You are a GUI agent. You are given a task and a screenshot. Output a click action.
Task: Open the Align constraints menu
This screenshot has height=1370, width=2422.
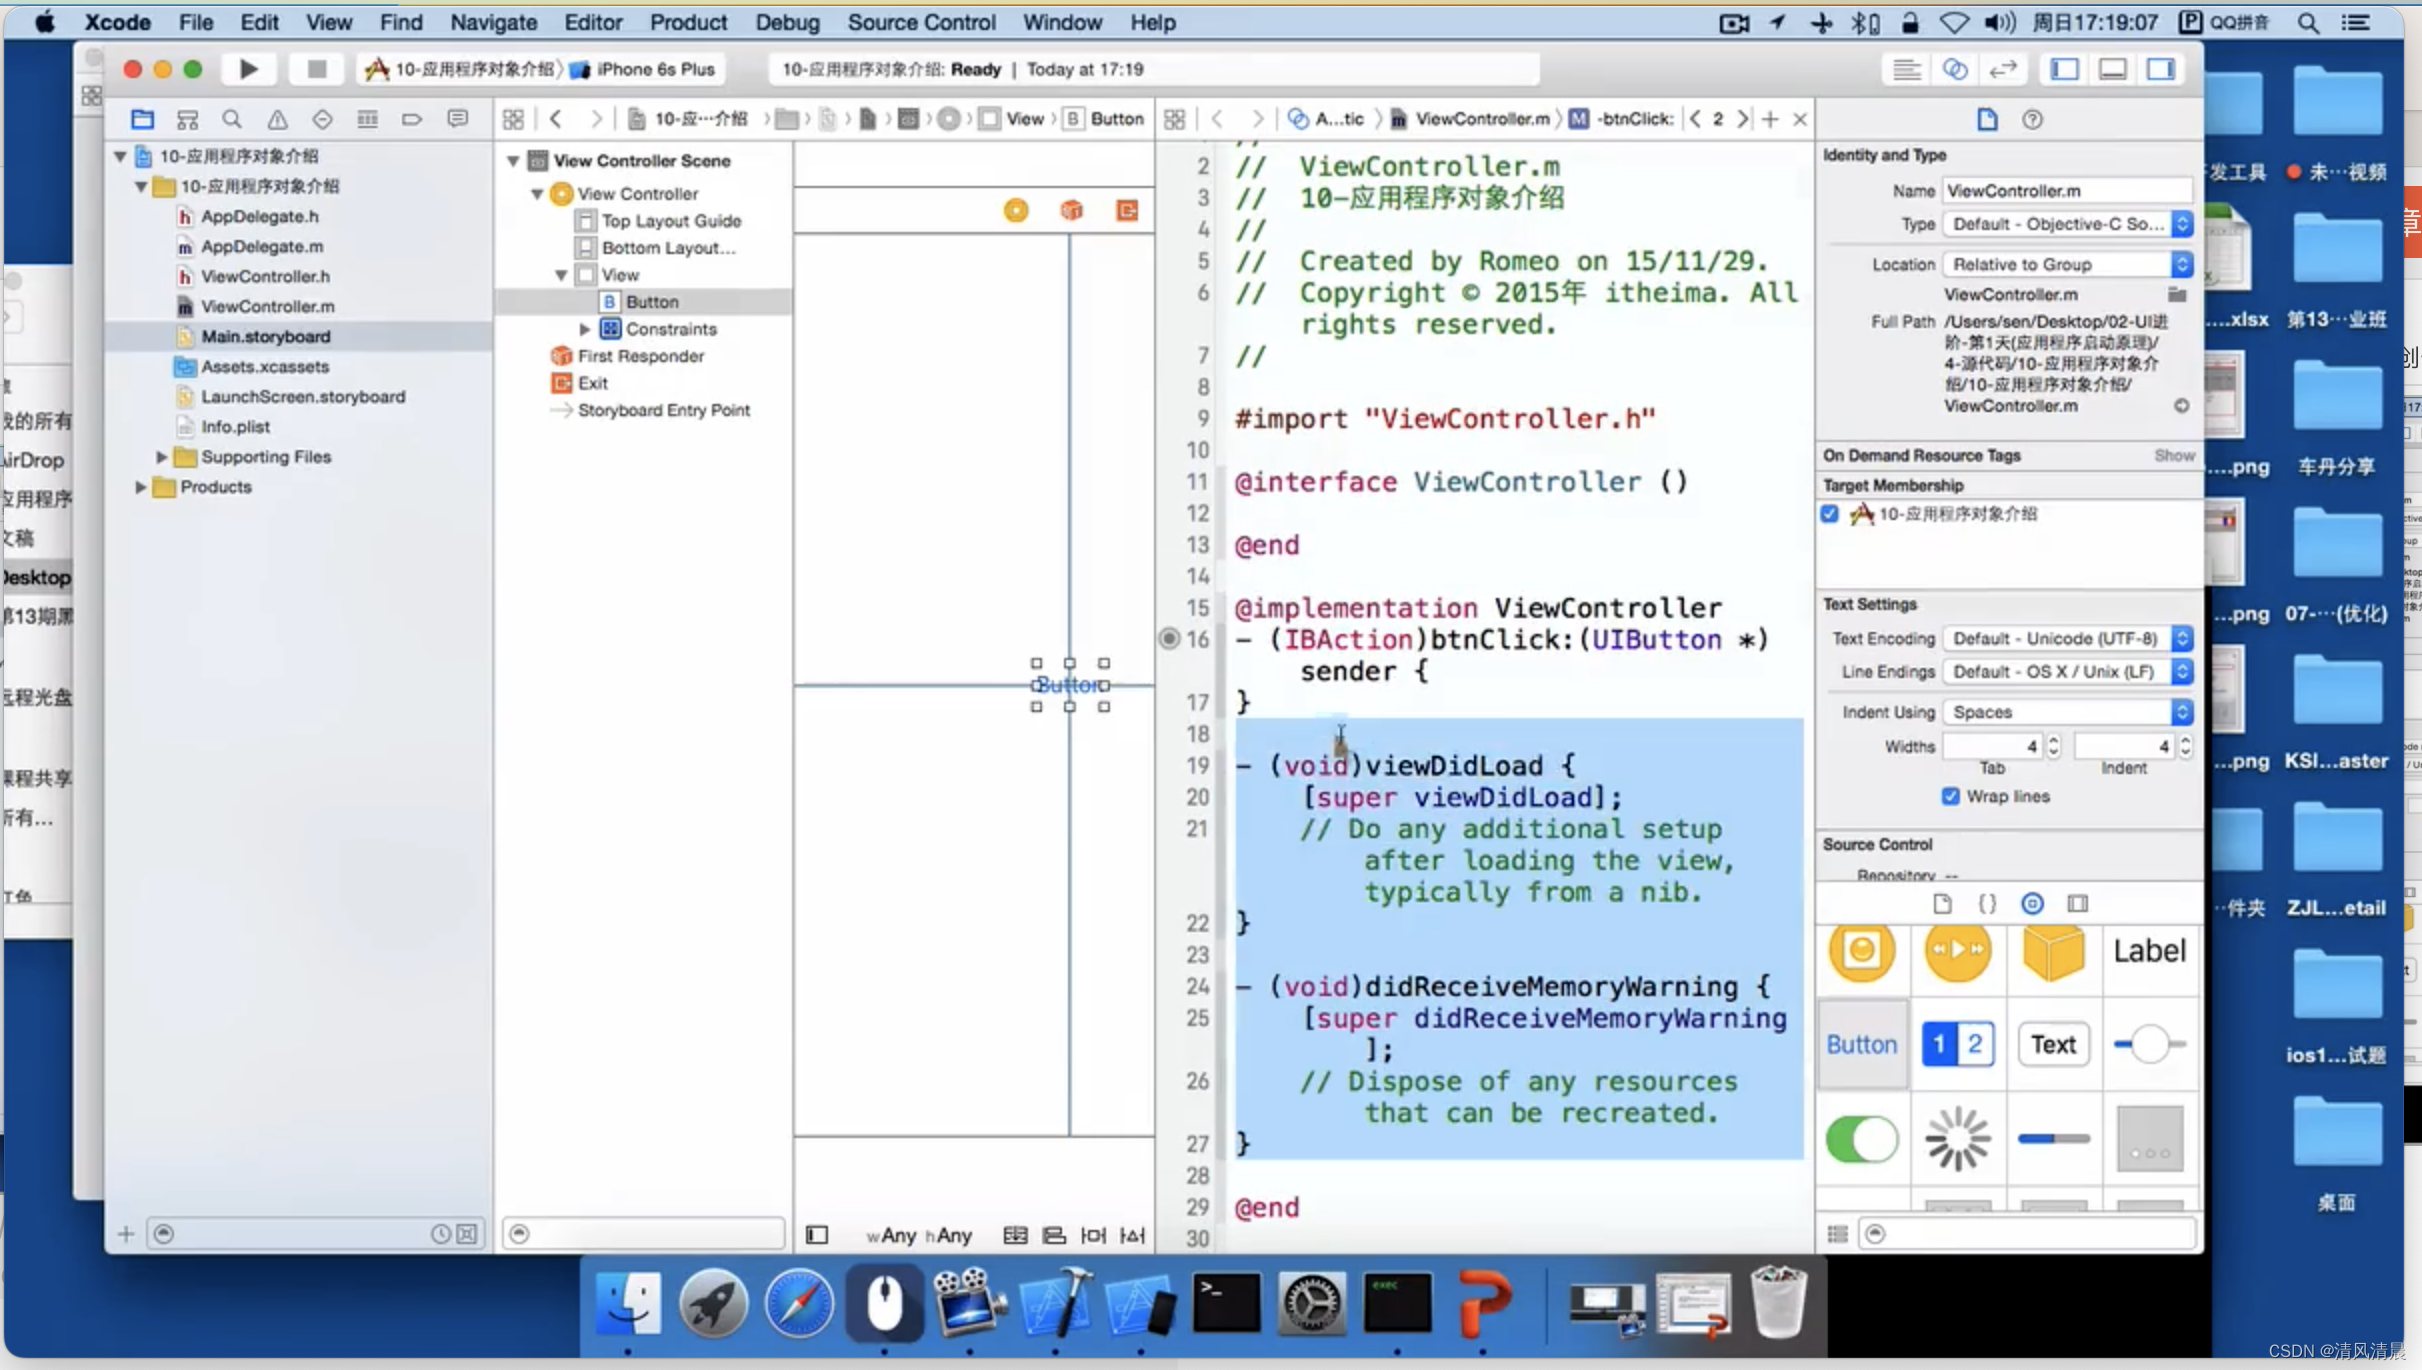point(1054,1235)
